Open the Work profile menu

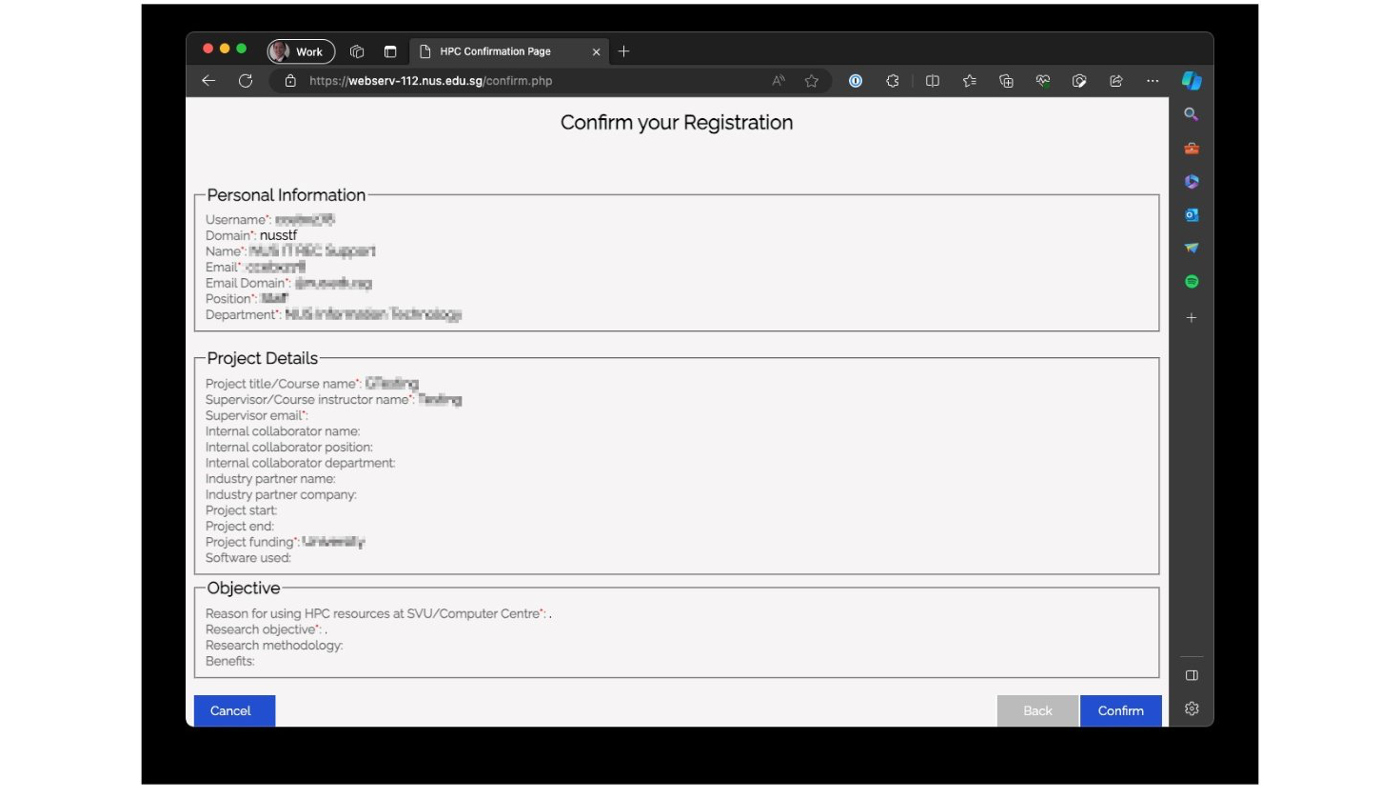click(x=300, y=51)
